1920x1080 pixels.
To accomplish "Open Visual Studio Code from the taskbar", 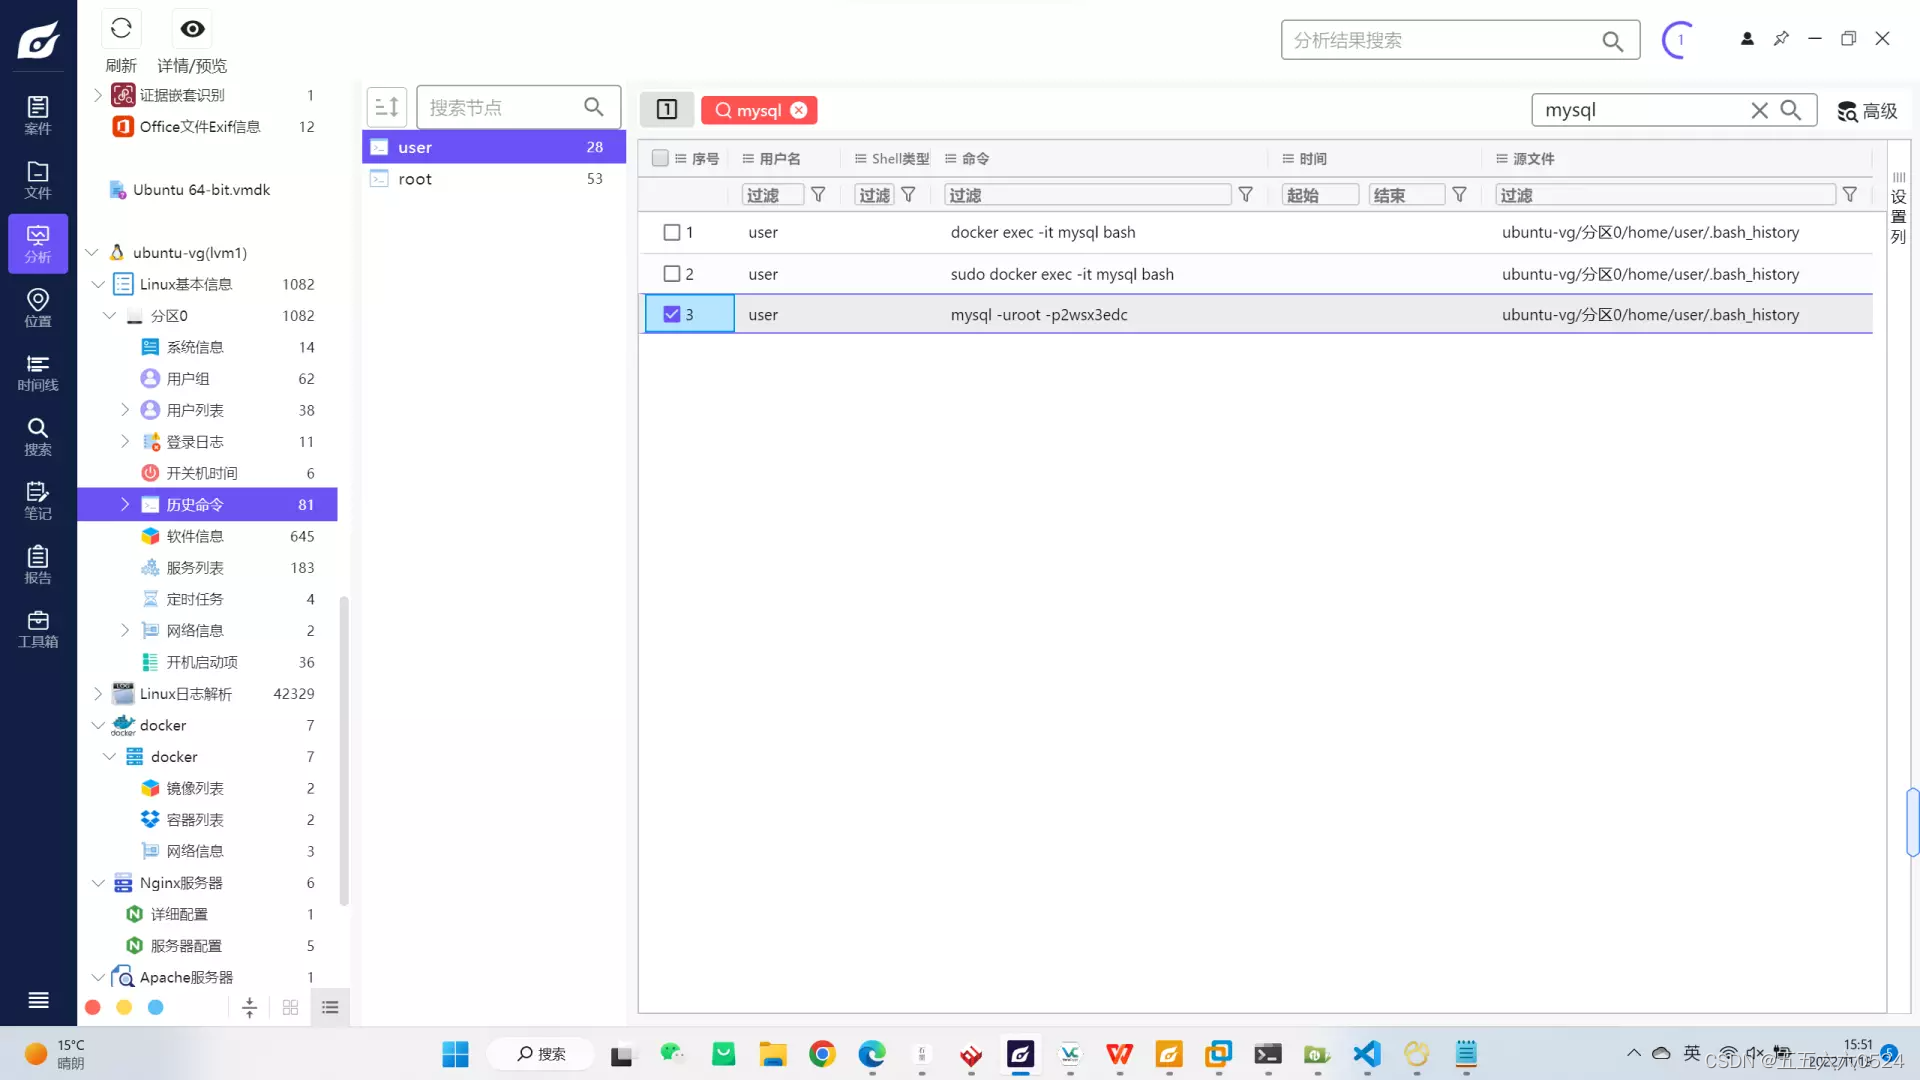I will click(1366, 1054).
